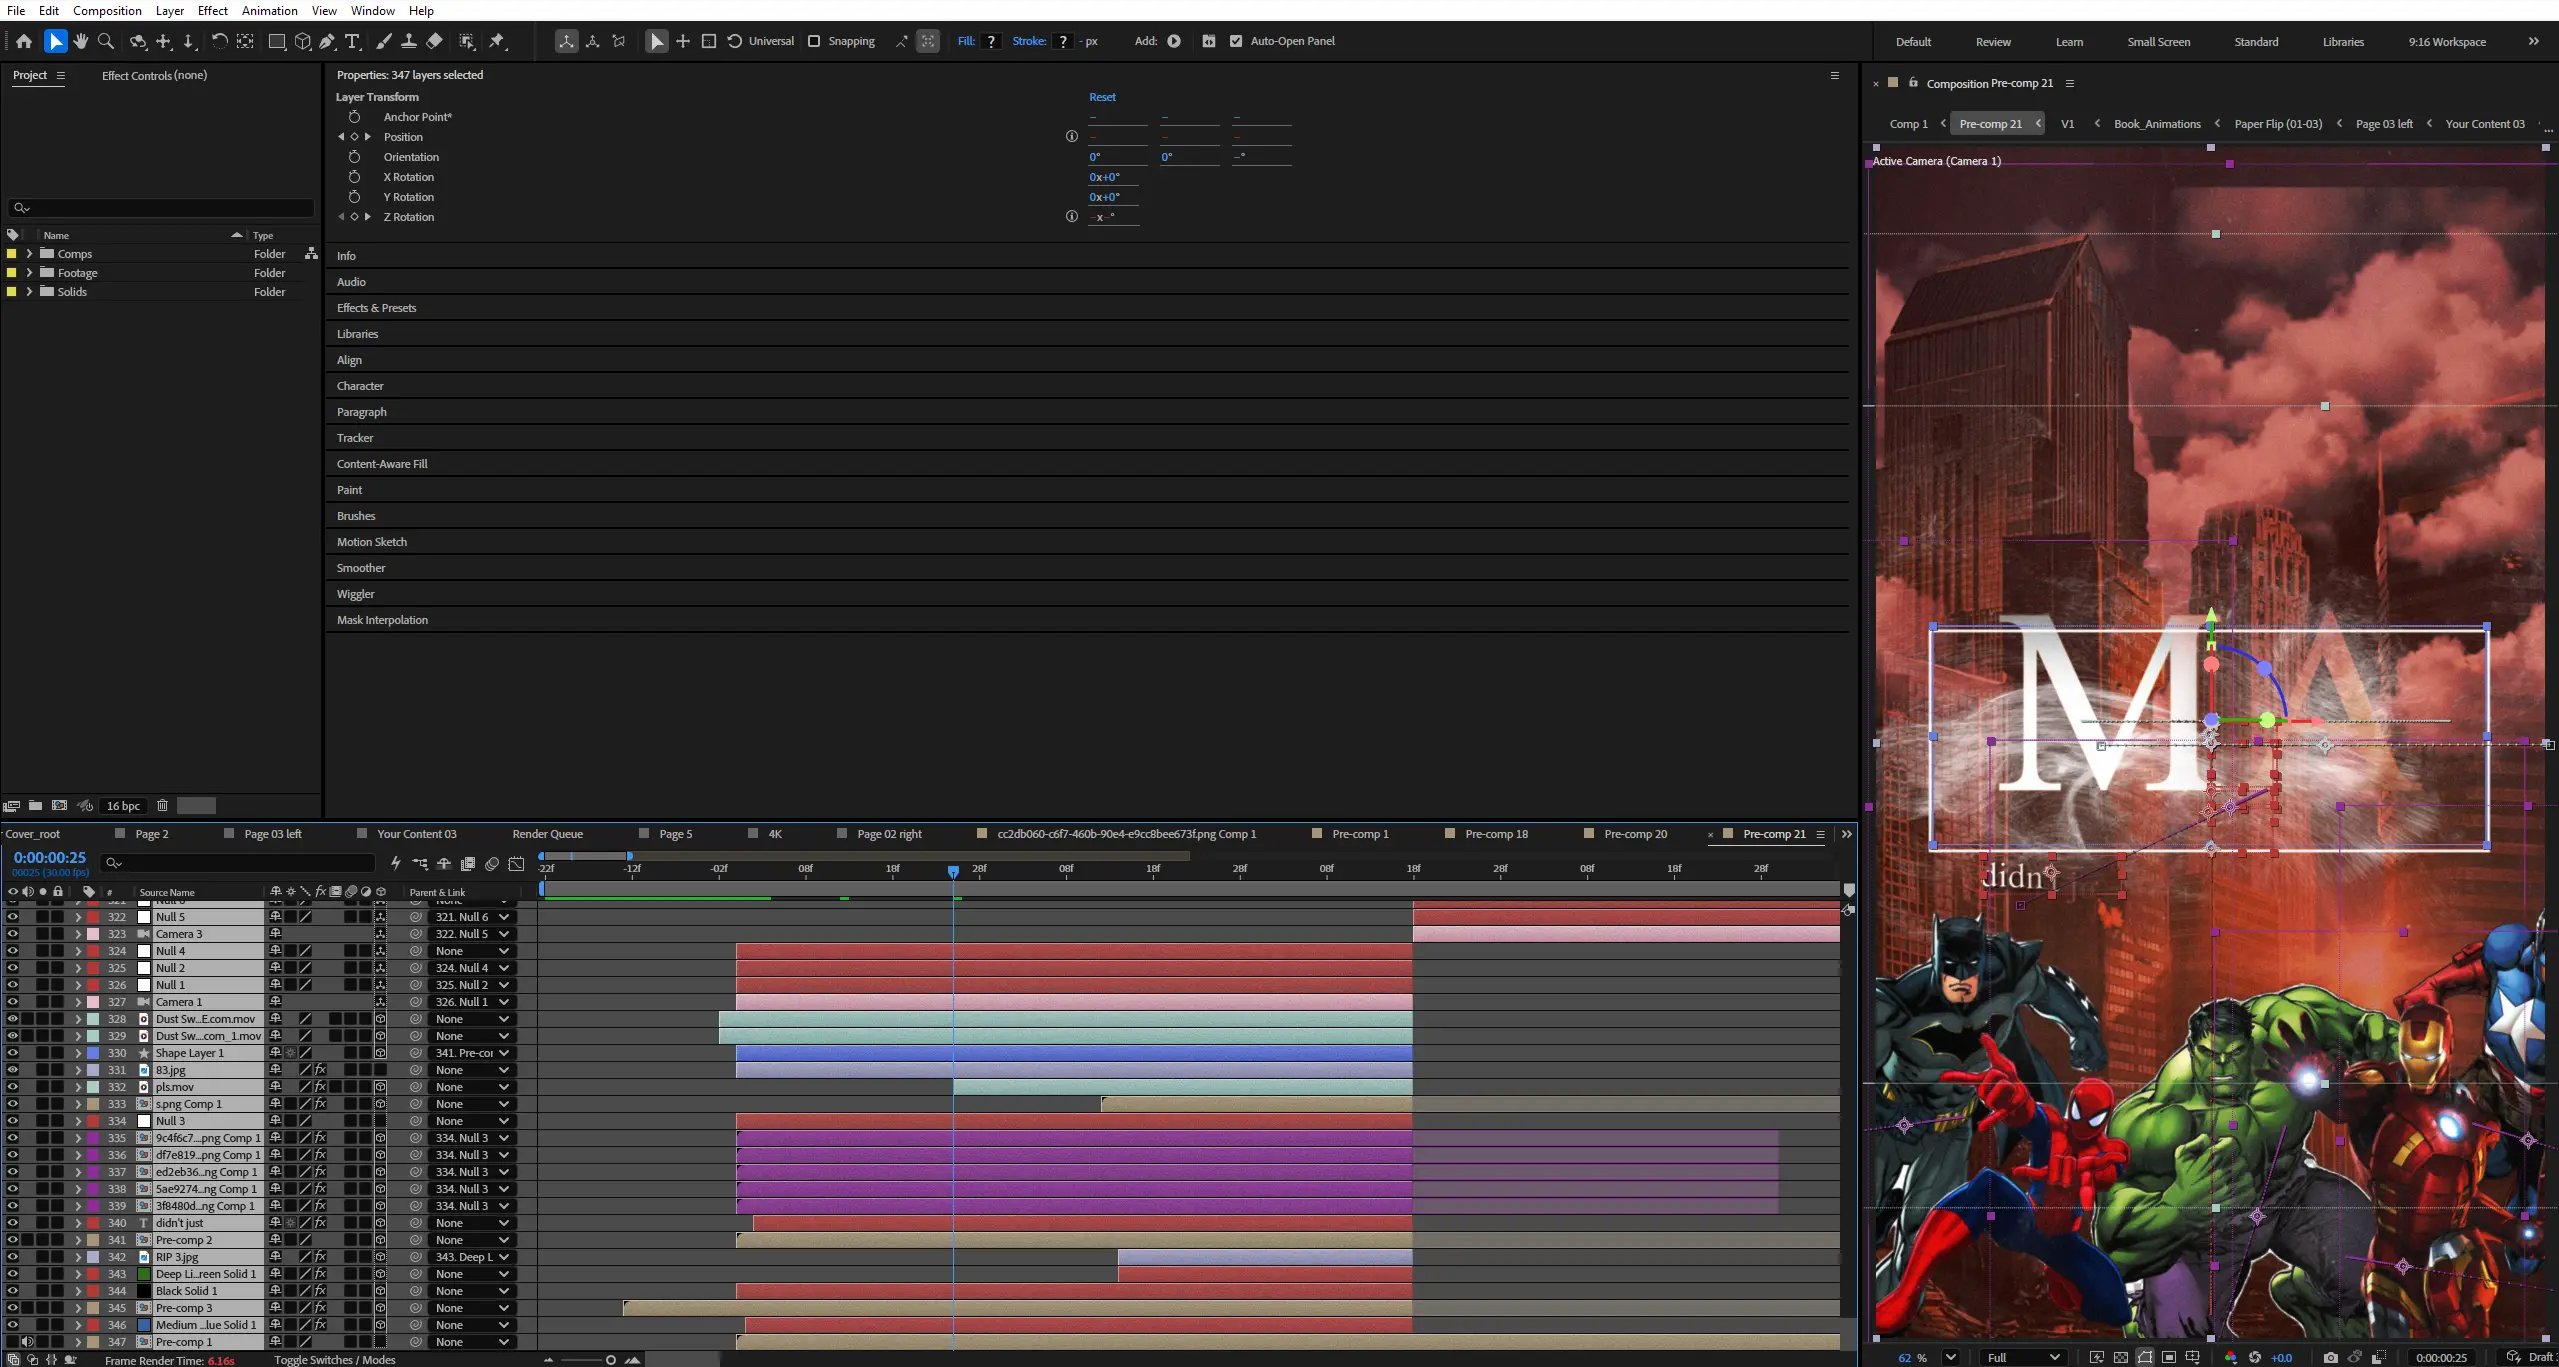Screen dimensions: 2559x1367
Task: Toggle the Orientation stopwatch
Action: pyautogui.click(x=354, y=157)
